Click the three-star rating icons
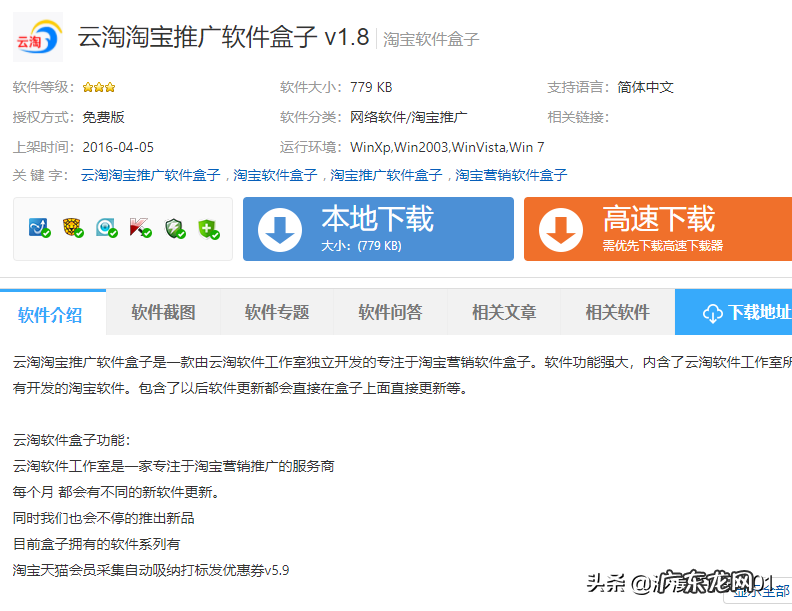 pos(99,87)
